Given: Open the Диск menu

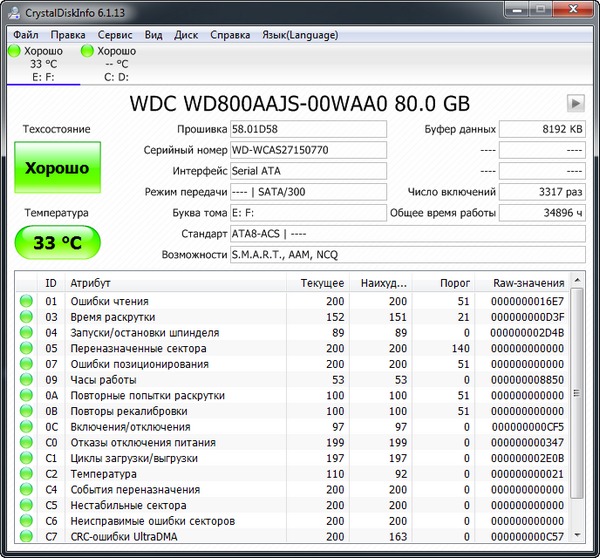Looking at the screenshot, I should point(186,34).
